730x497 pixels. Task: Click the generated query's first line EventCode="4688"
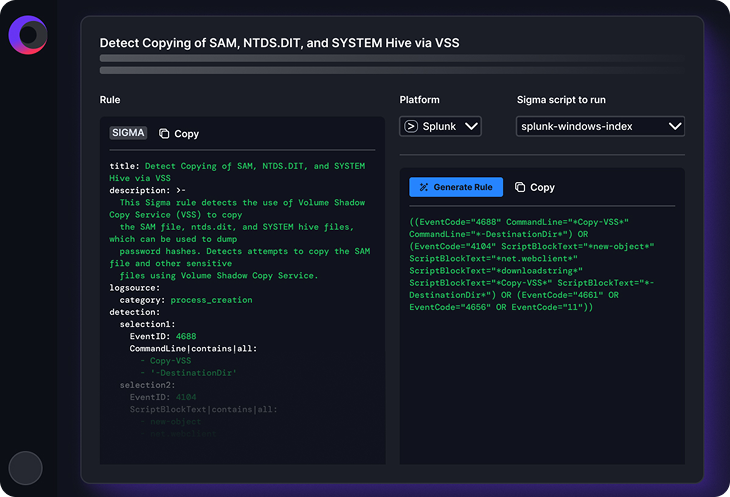[519, 222]
